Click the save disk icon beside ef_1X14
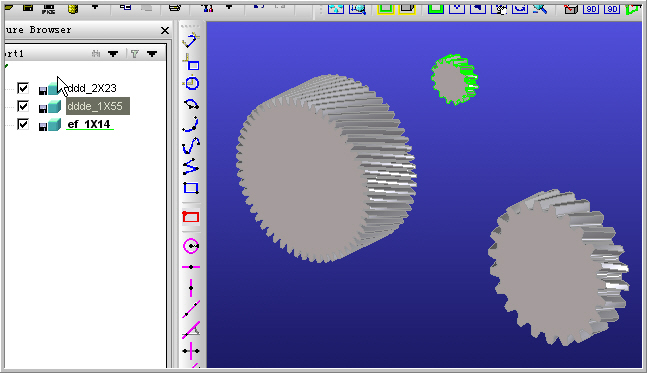This screenshot has height=373, width=647. click(x=43, y=126)
